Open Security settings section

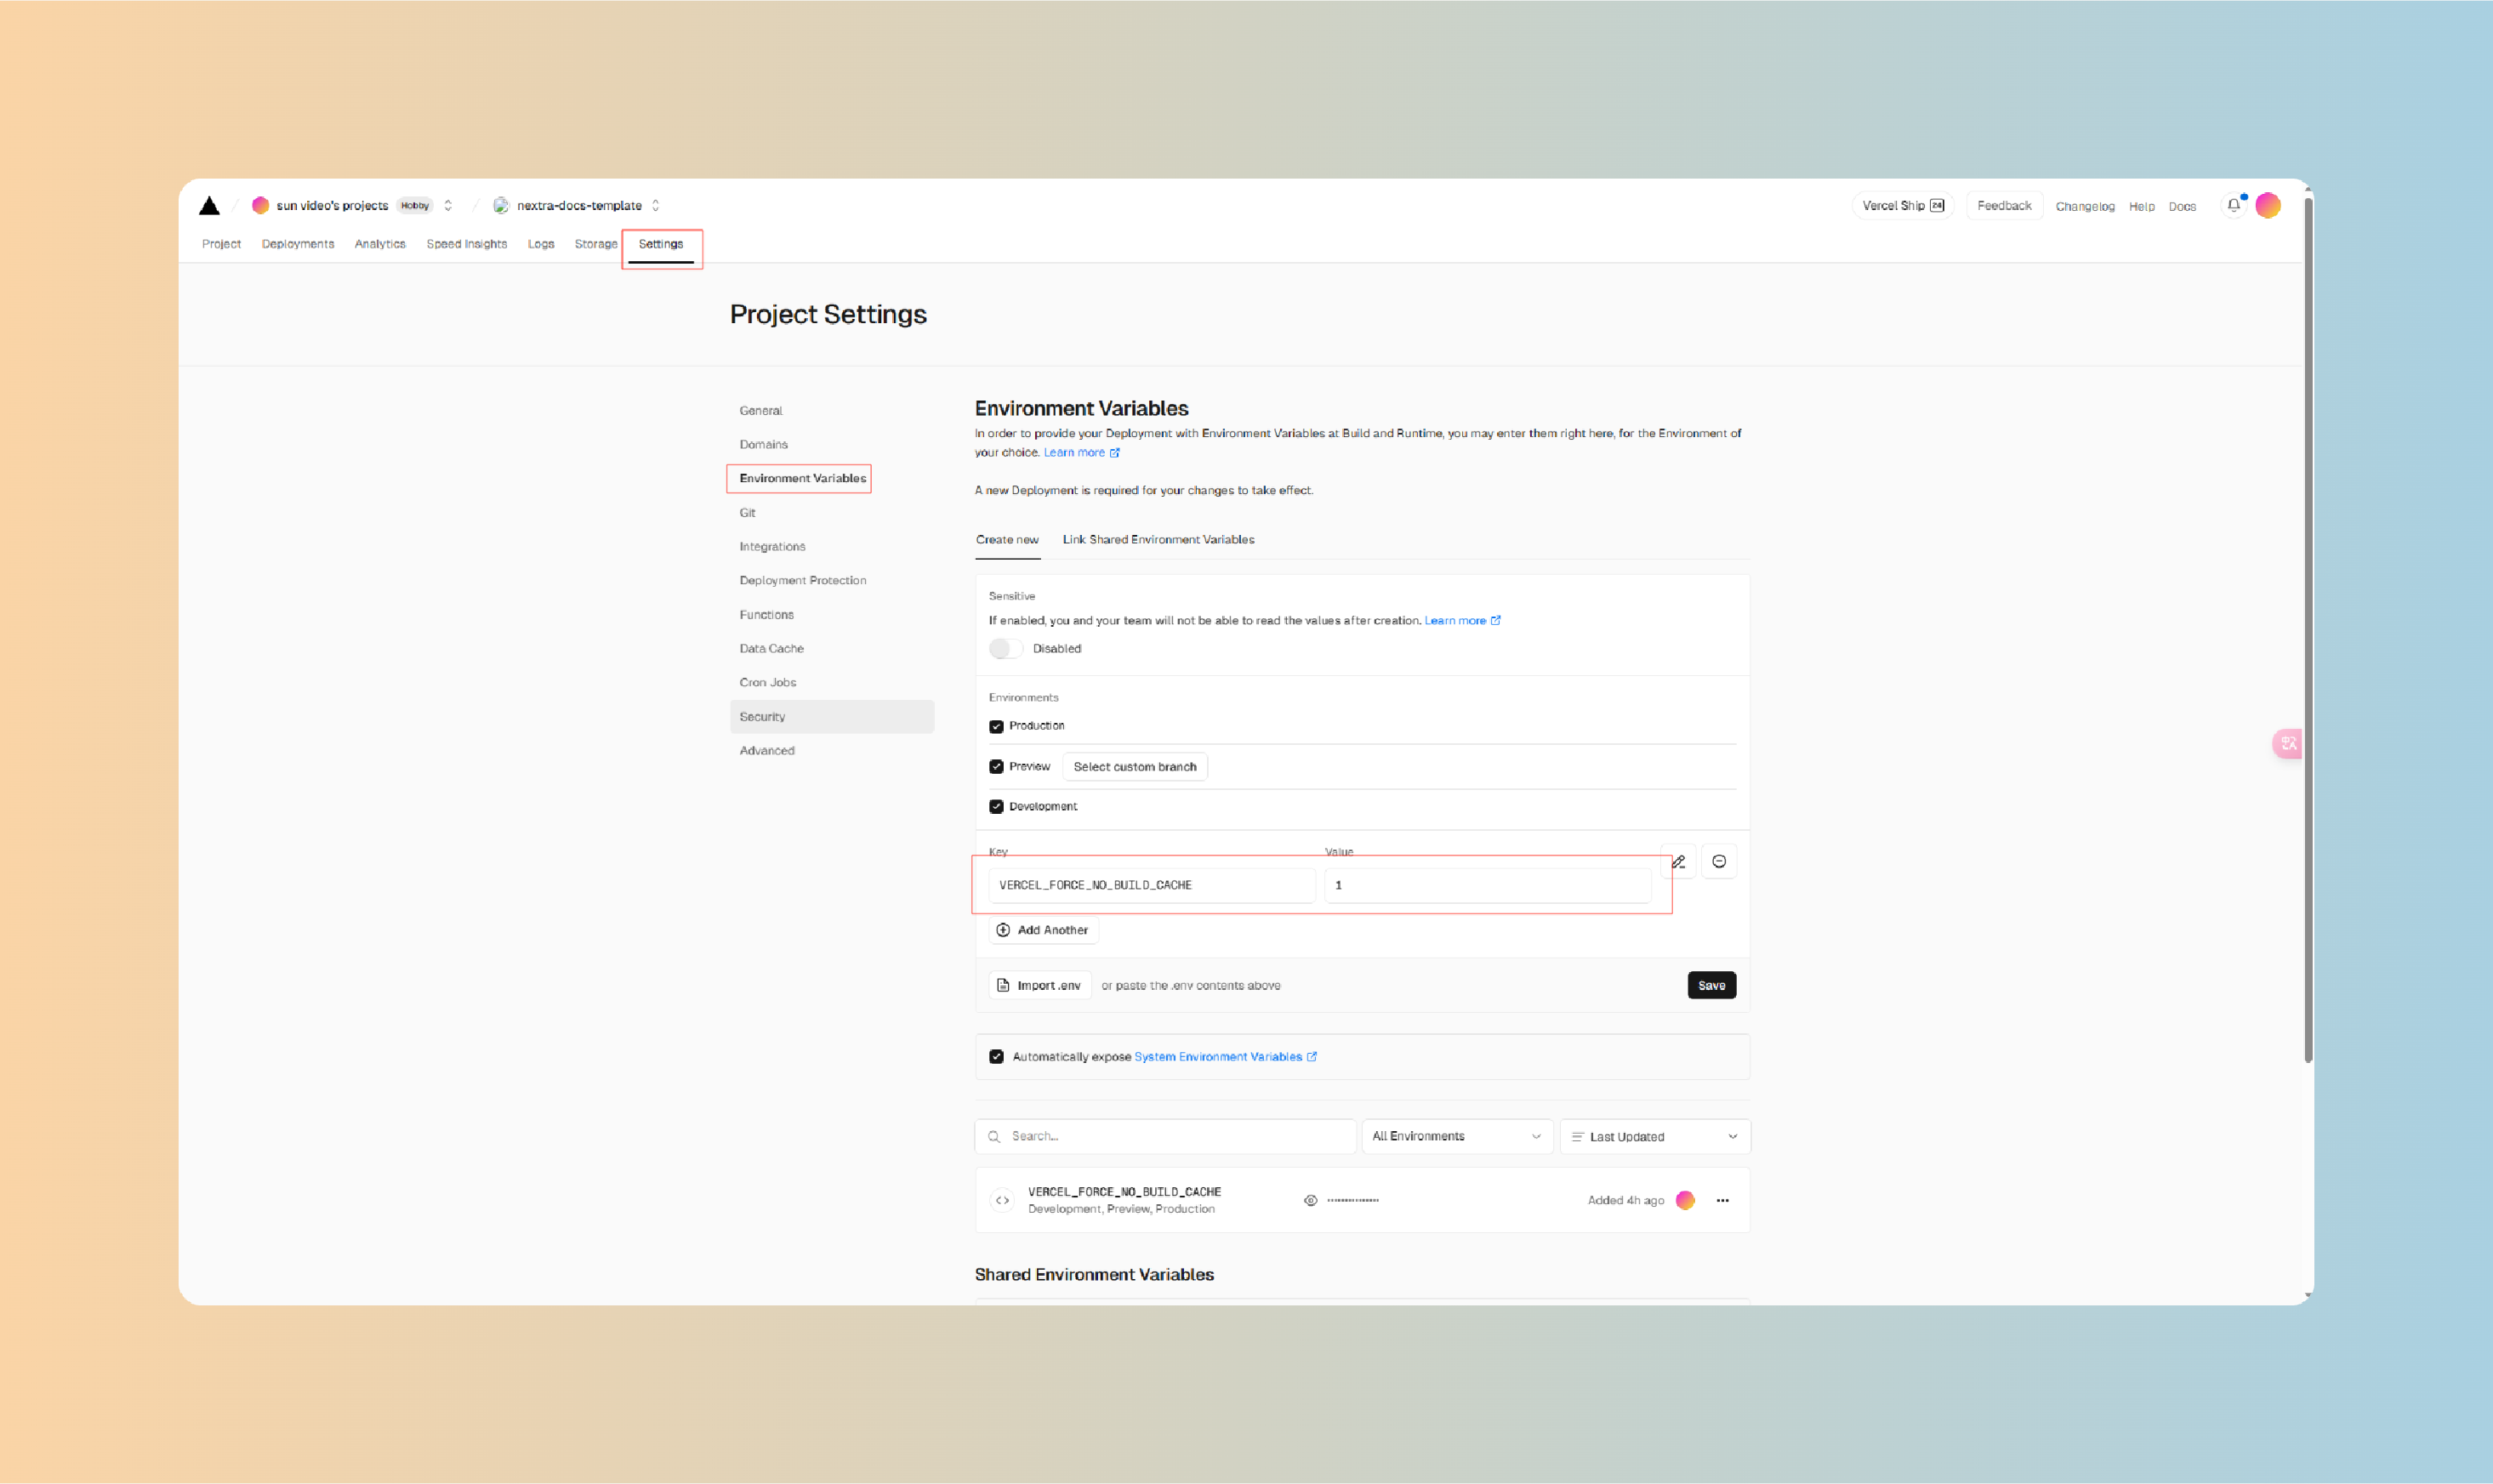pyautogui.click(x=832, y=717)
